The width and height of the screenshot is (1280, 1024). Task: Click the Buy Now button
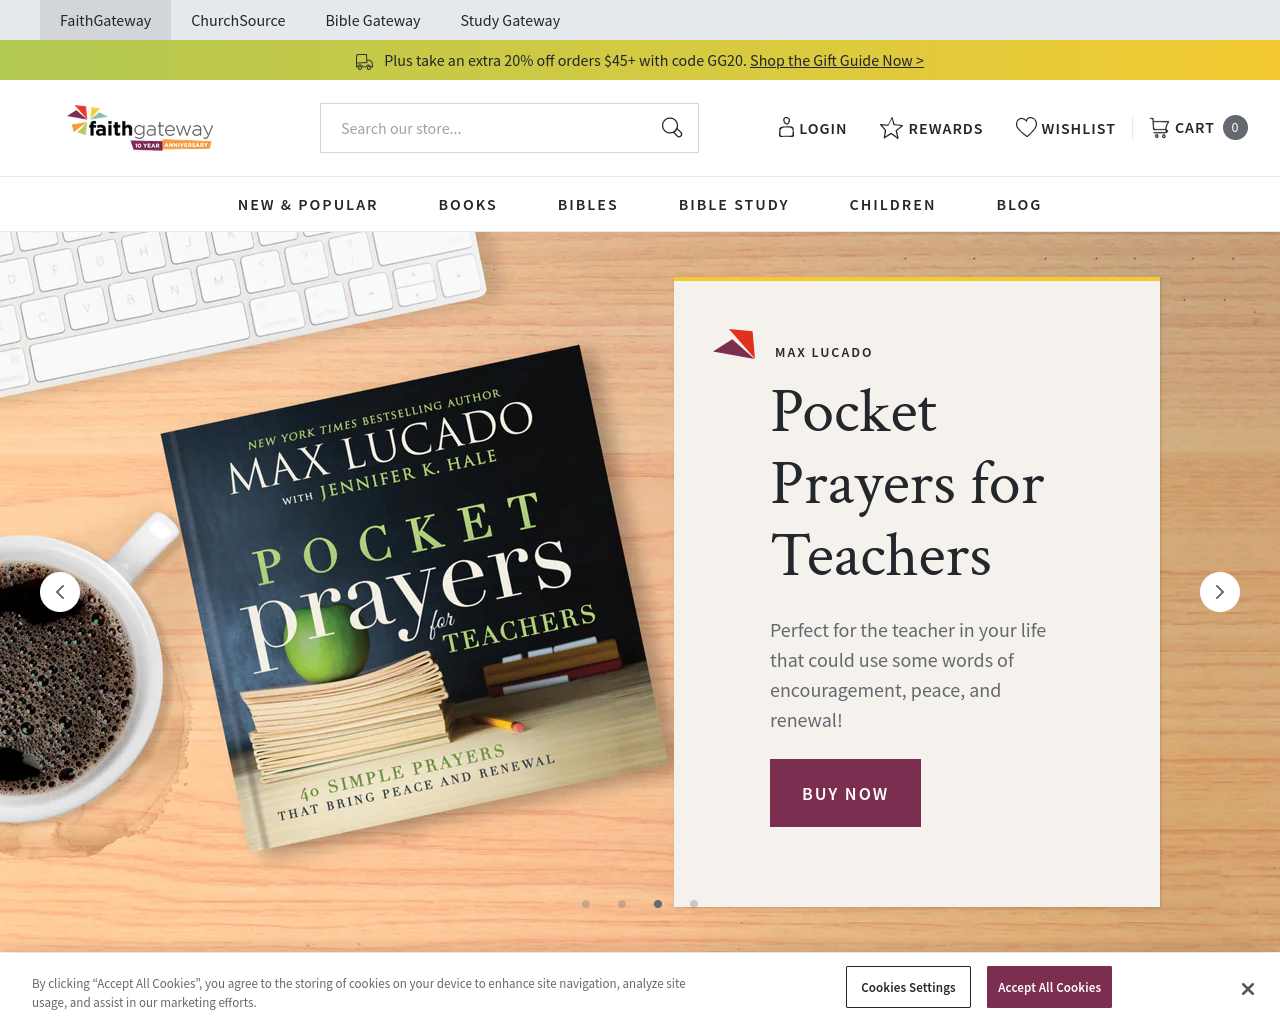pos(845,793)
